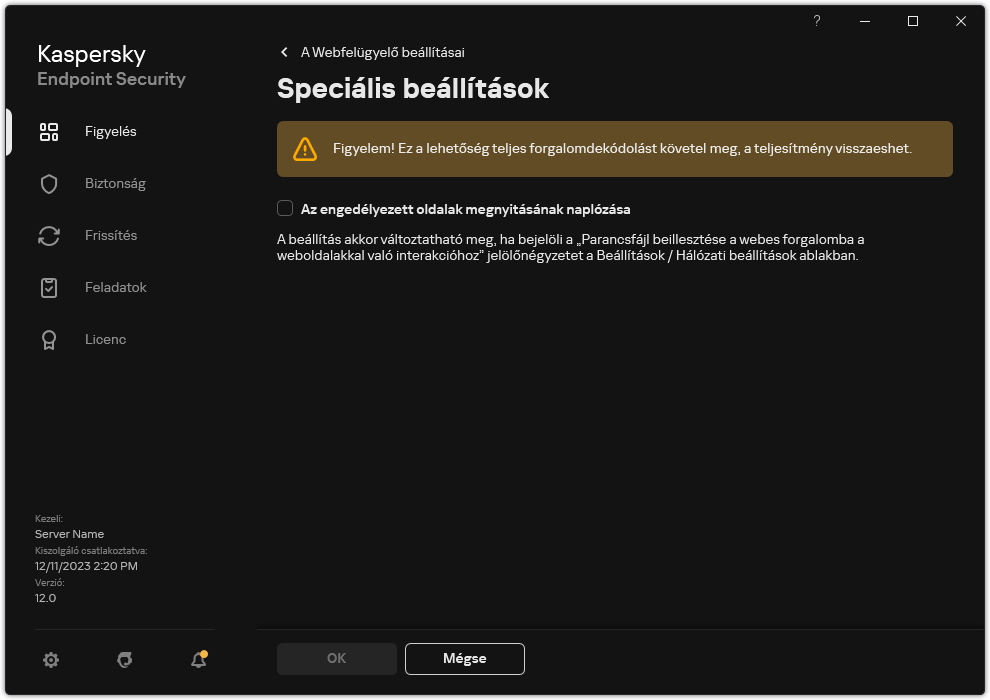The width and height of the screenshot is (990, 700).
Task: Collapse the Speciális beállítások page via back arrow
Action: click(283, 51)
